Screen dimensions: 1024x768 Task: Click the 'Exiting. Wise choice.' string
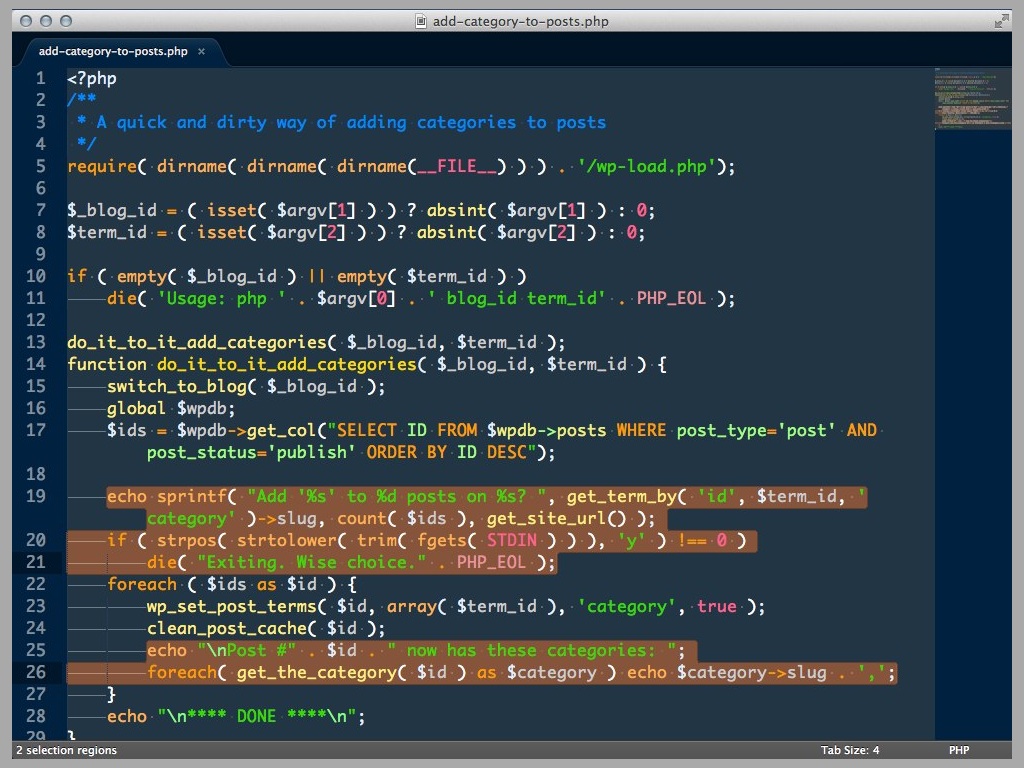312,562
